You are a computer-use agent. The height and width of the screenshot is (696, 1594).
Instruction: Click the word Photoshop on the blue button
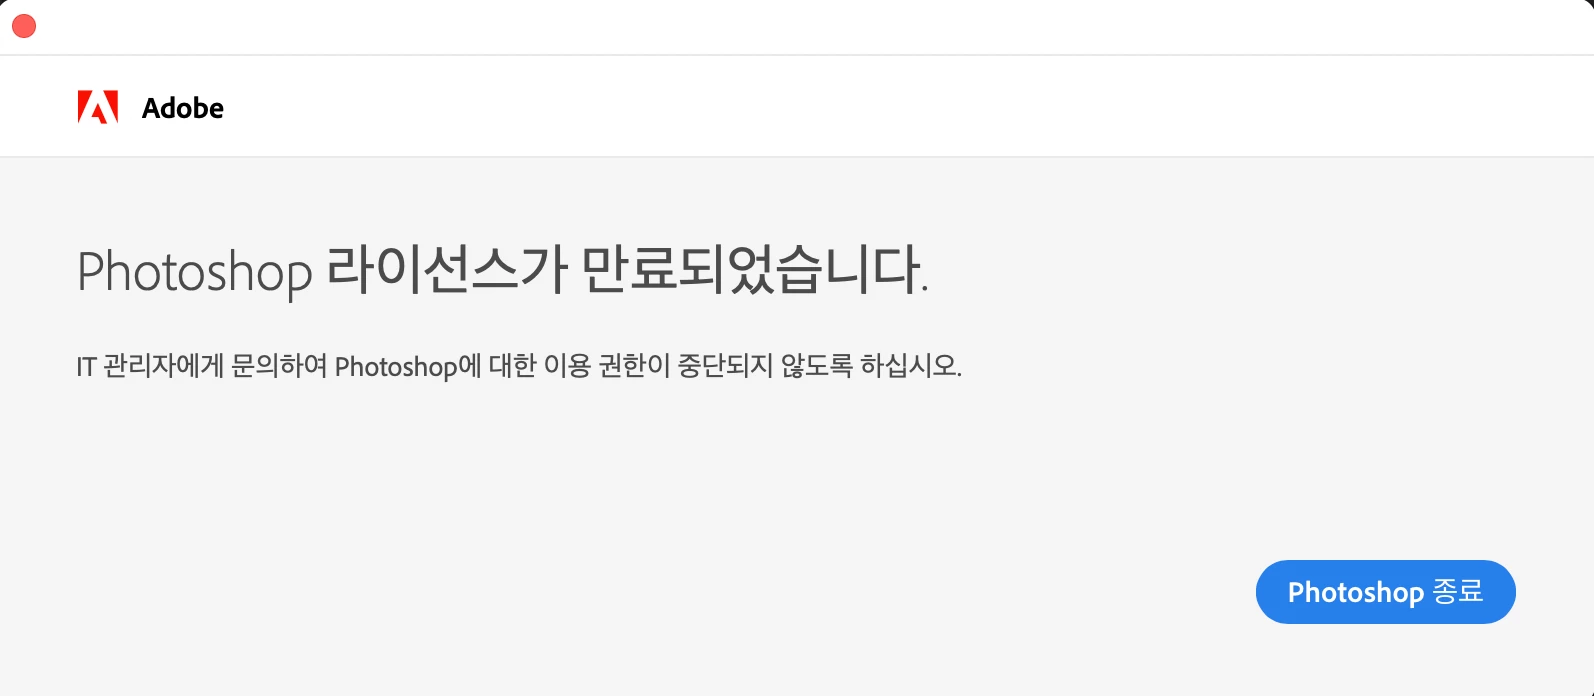1356,593
